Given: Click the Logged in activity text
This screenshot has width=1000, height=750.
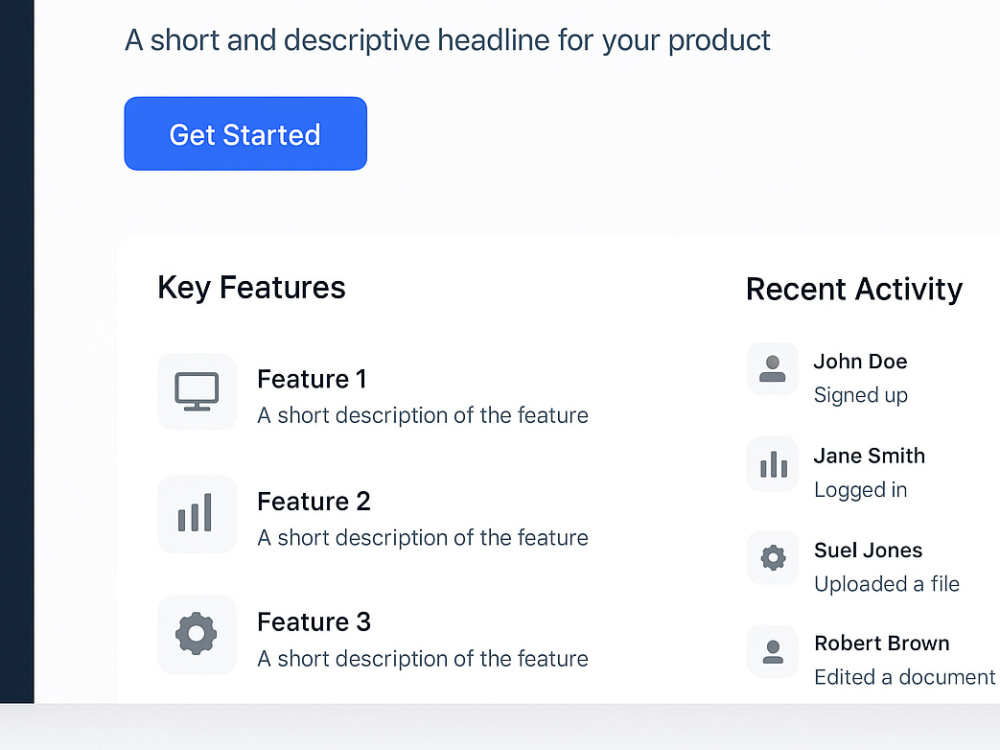Looking at the screenshot, I should click(x=860, y=490).
